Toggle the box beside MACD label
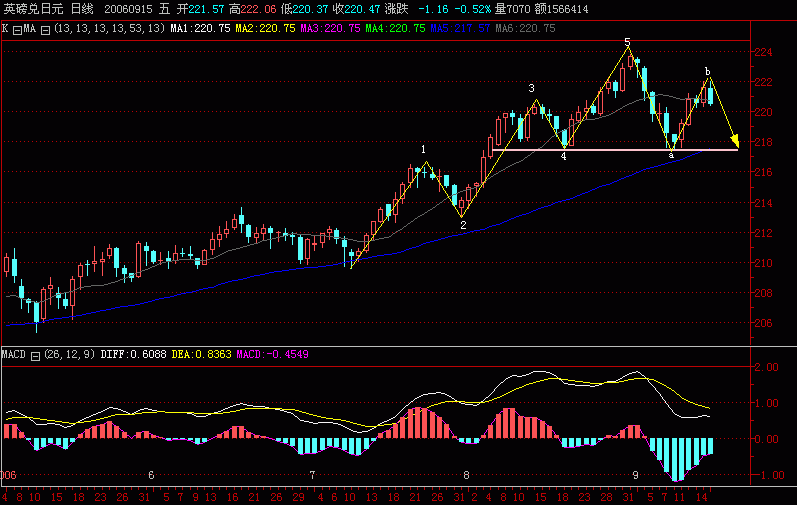Screen dimensions: 797x505 35,356
